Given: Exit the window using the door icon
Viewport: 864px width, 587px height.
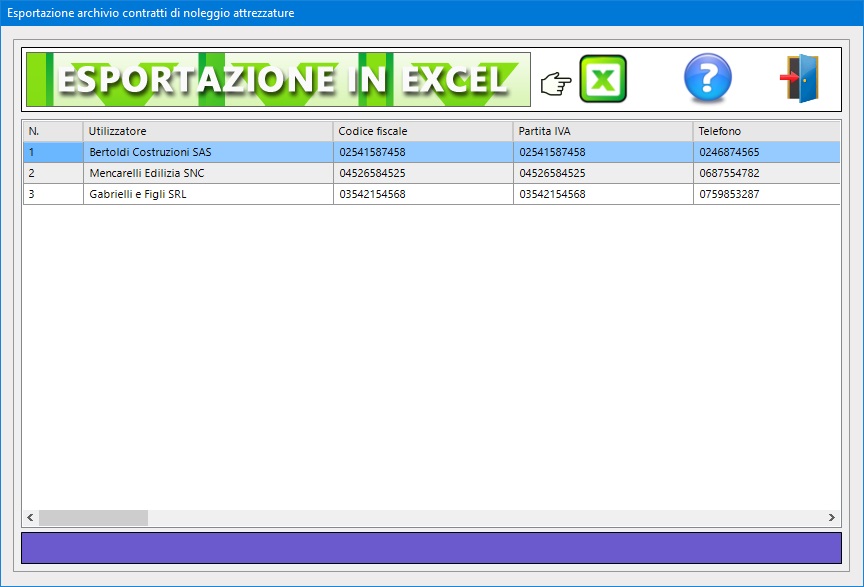Looking at the screenshot, I should pyautogui.click(x=800, y=78).
